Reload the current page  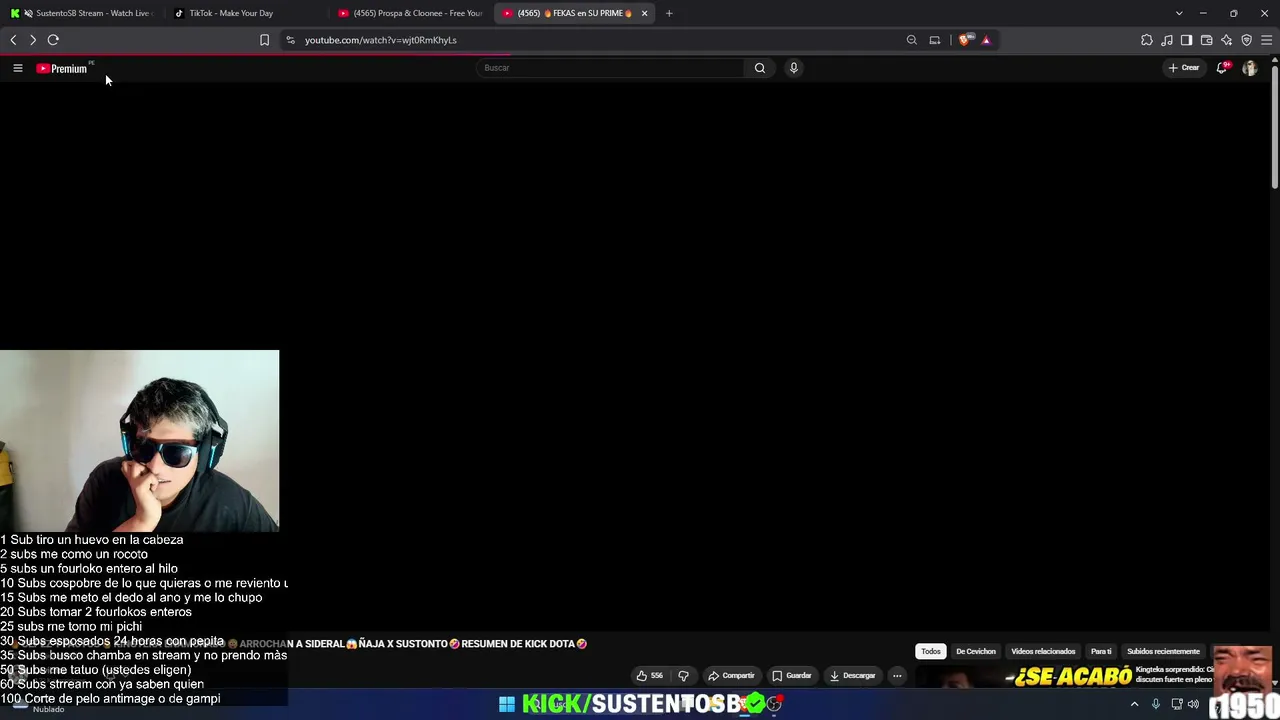53,40
